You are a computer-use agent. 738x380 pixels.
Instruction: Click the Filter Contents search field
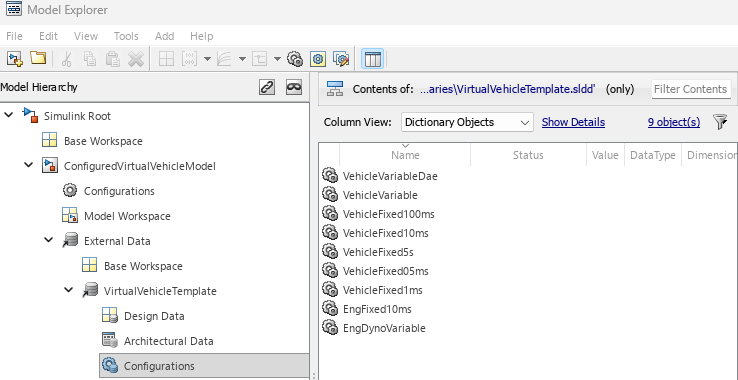[691, 89]
